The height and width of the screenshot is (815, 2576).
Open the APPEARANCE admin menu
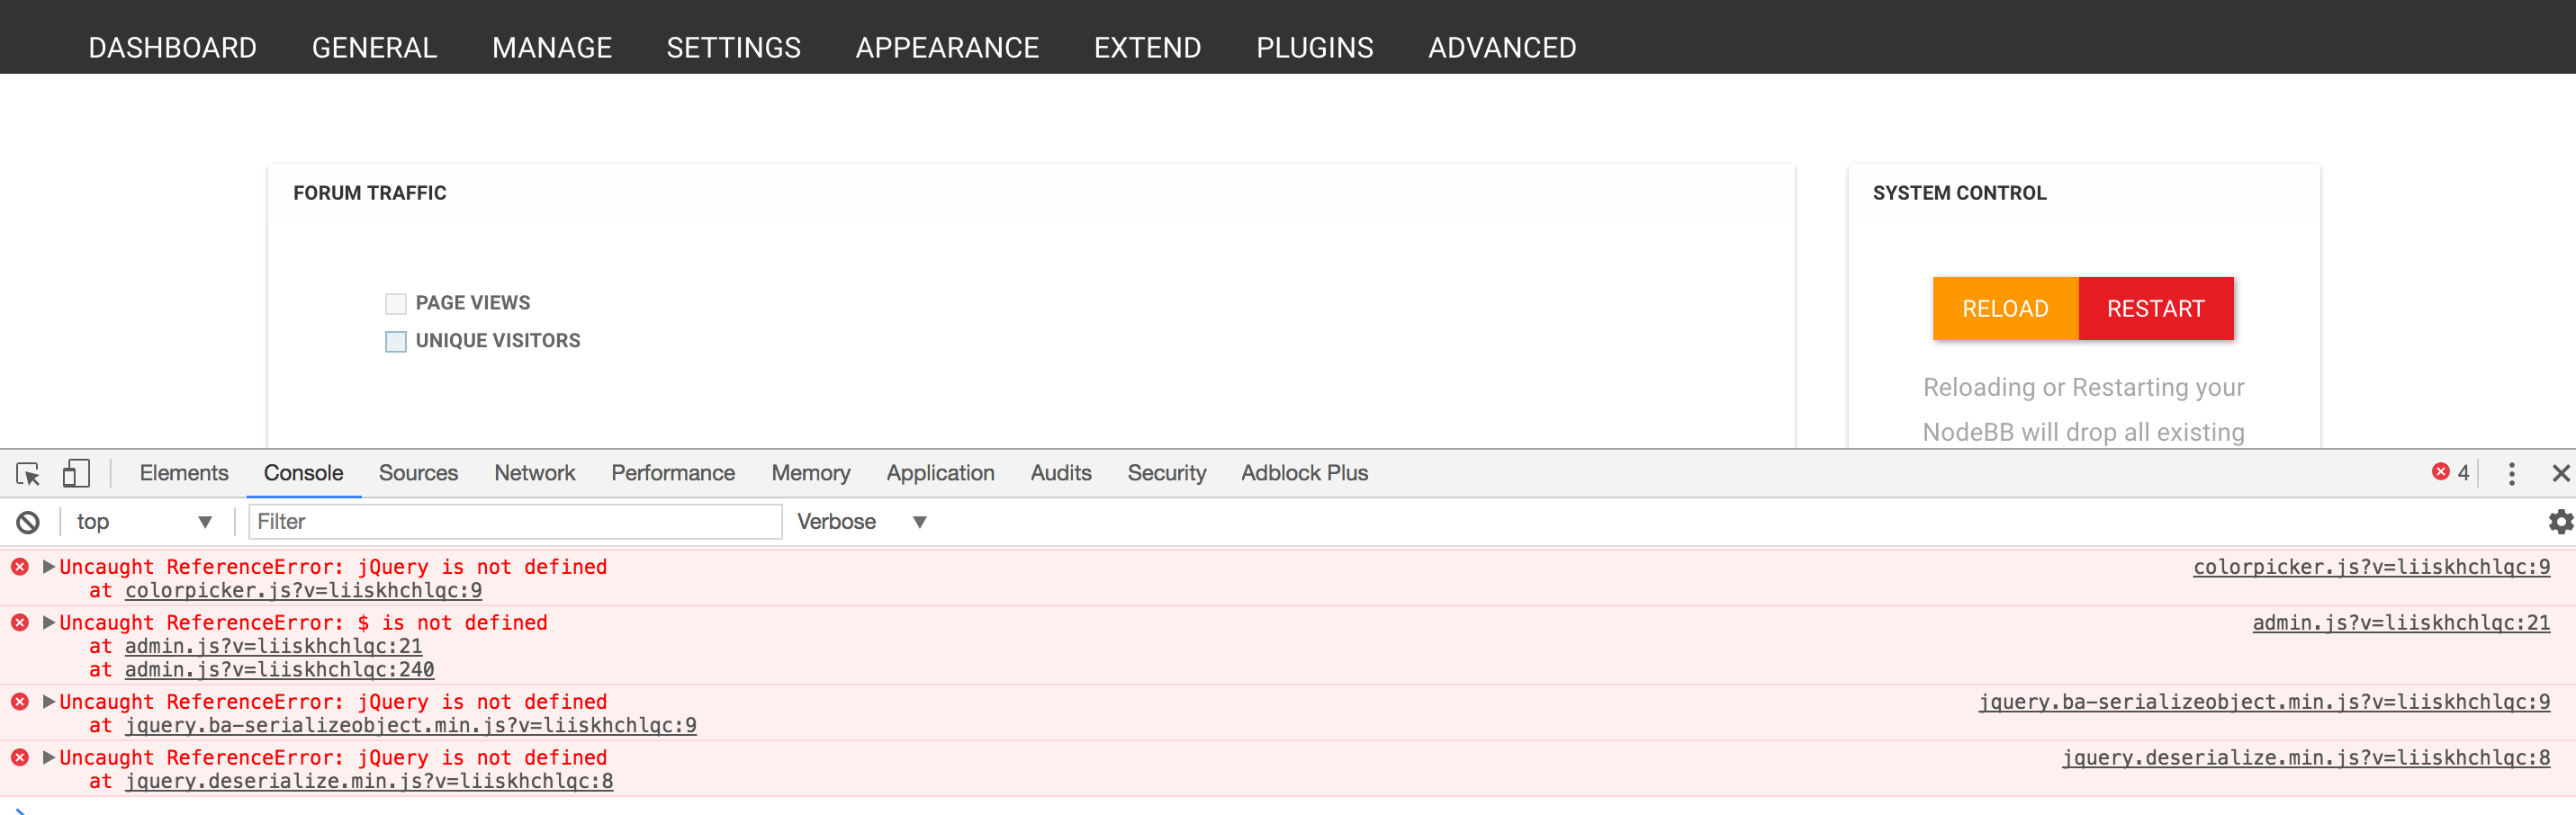(946, 47)
